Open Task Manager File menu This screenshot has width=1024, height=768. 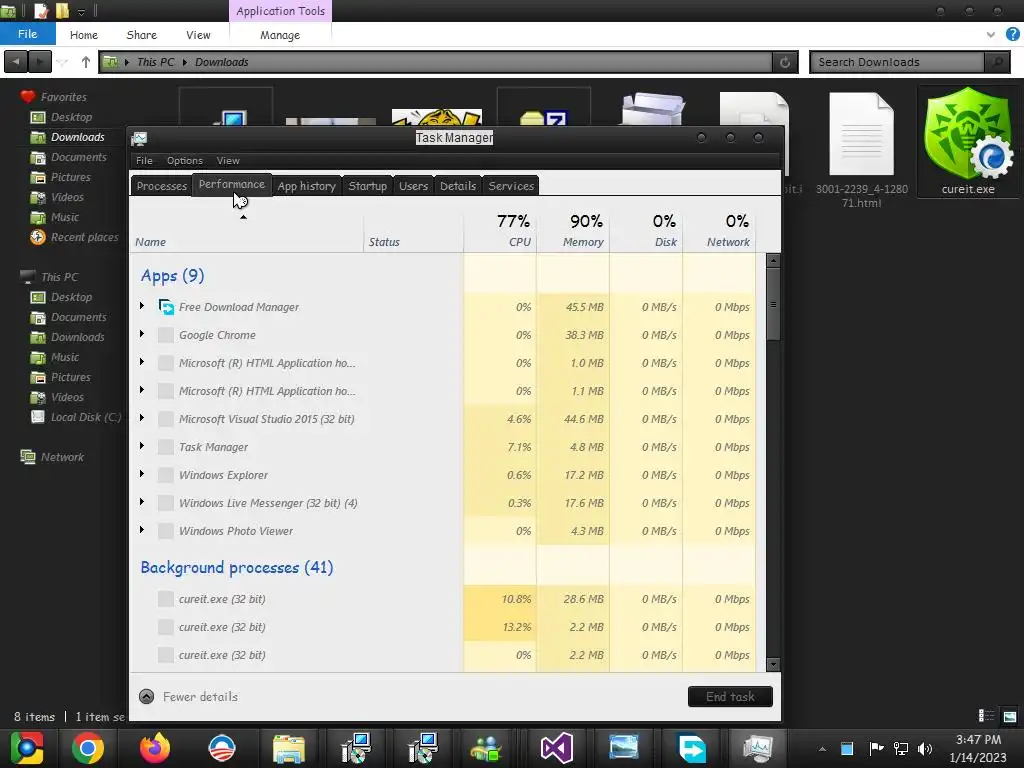[144, 161]
